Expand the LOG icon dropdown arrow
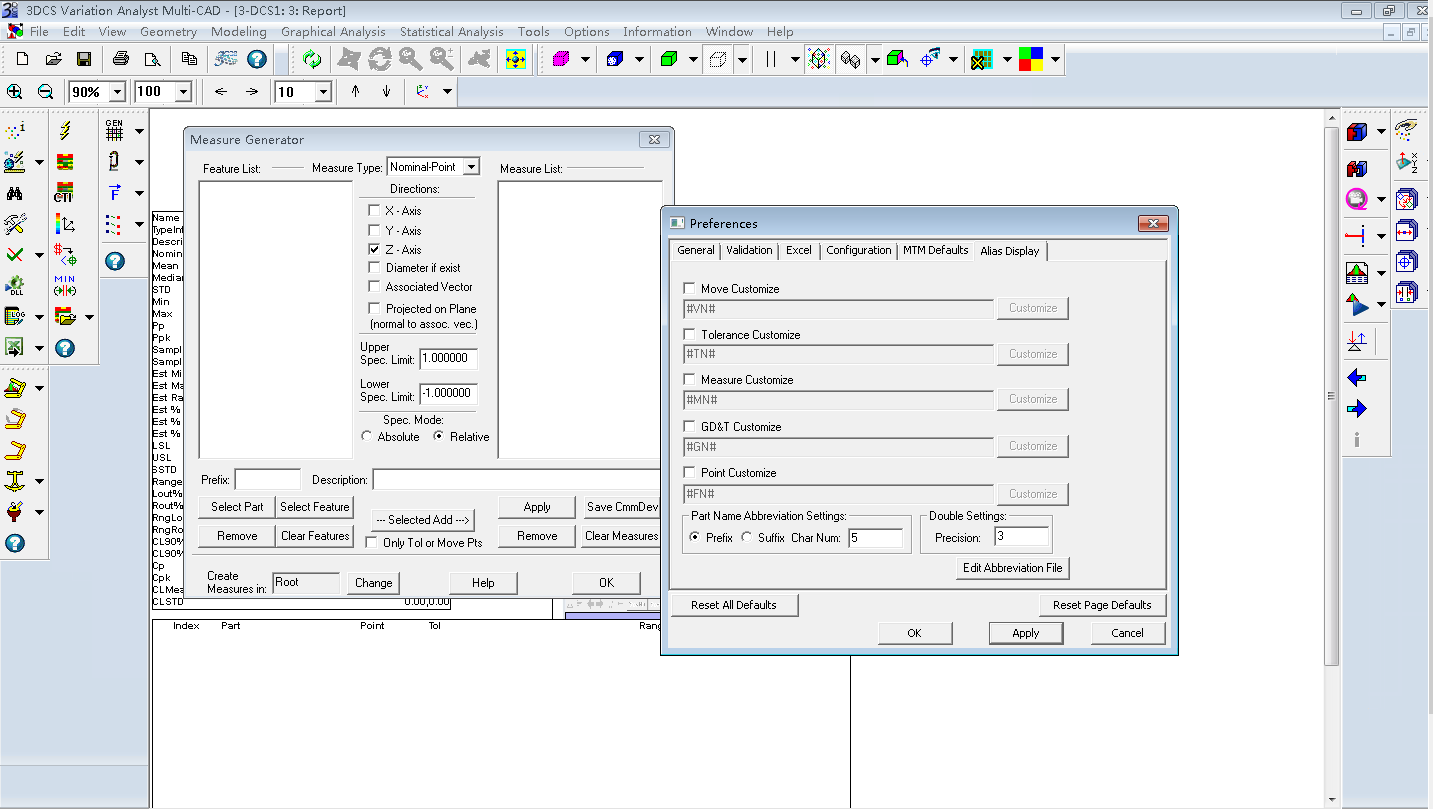Image resolution: width=1433 pixels, height=809 pixels. pos(39,317)
